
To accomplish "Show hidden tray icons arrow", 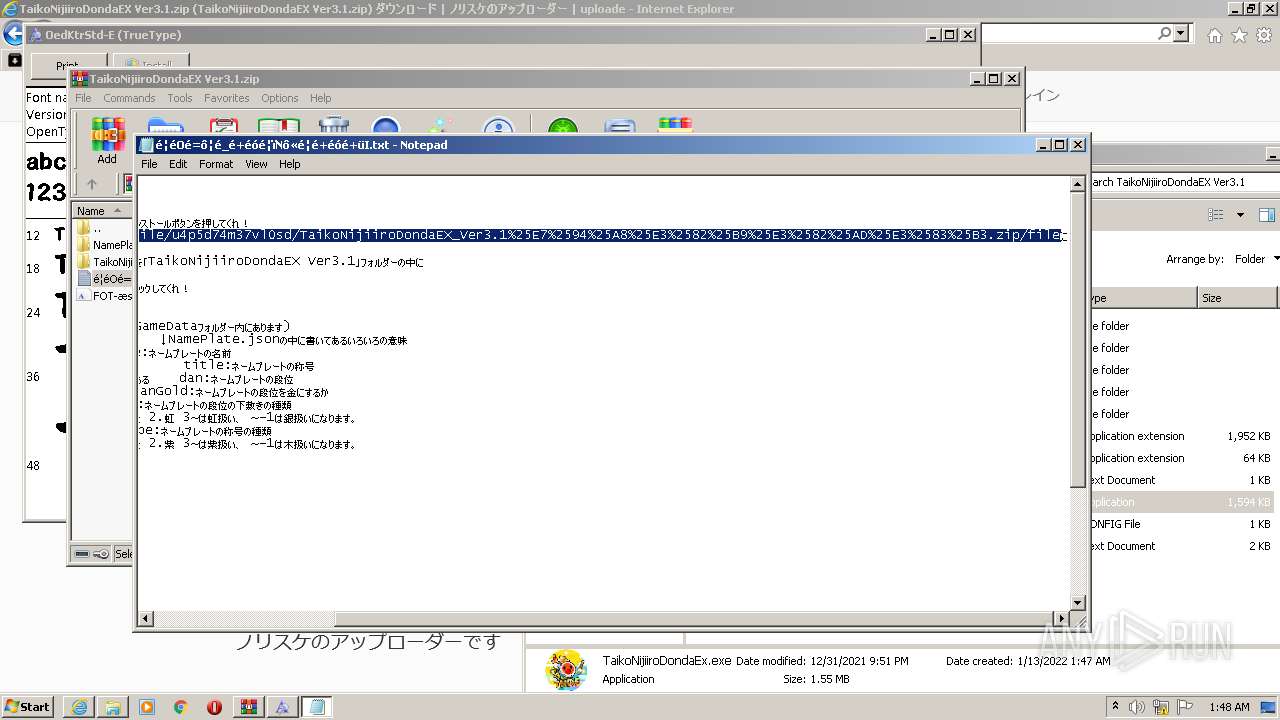I will pyautogui.click(x=1116, y=707).
